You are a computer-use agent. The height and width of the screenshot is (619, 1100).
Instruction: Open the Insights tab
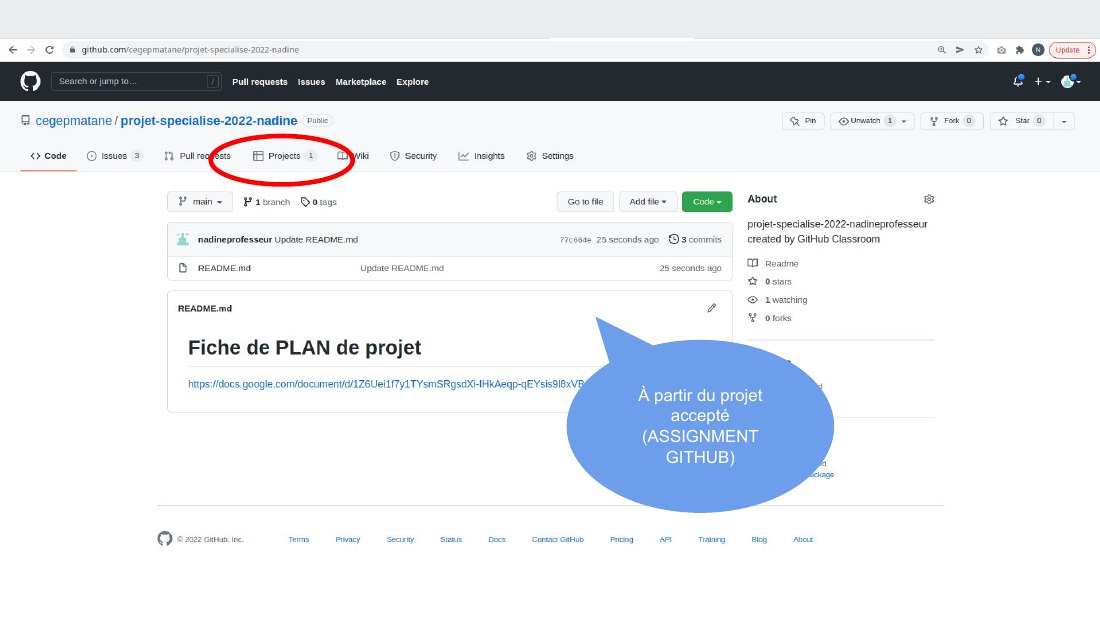tap(481, 156)
